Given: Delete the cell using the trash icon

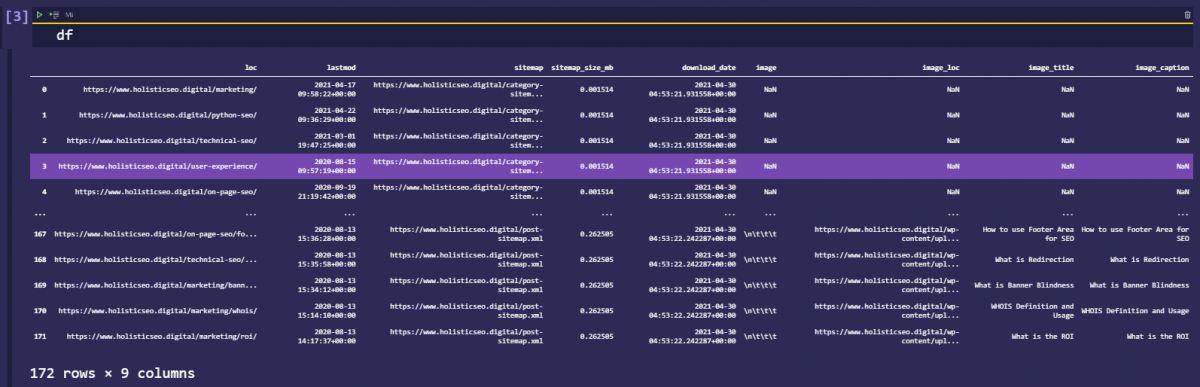Looking at the screenshot, I should [x=1187, y=15].
